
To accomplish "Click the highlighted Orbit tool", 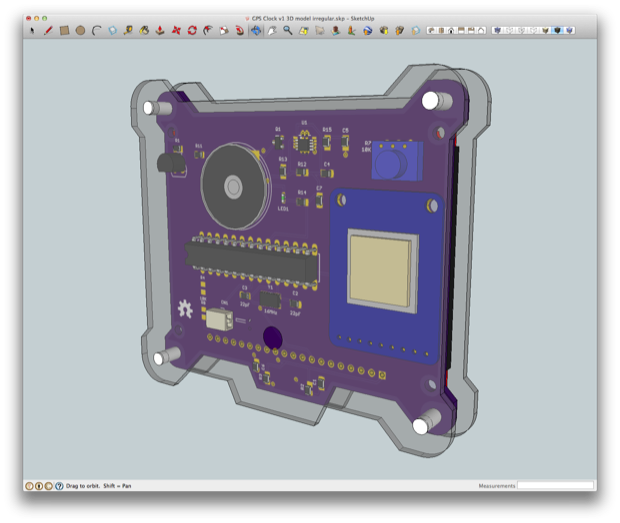I will click(256, 30).
